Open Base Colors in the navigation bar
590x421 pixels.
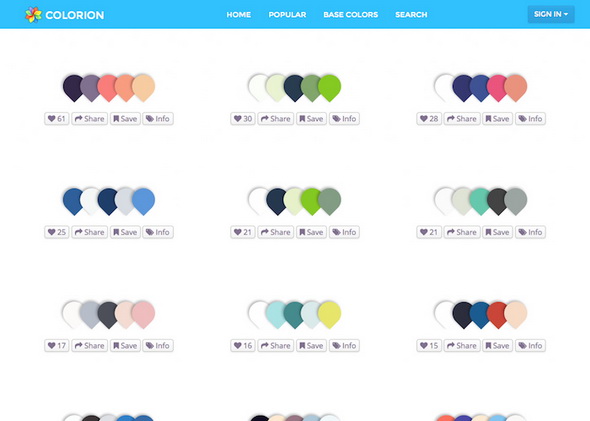[351, 15]
